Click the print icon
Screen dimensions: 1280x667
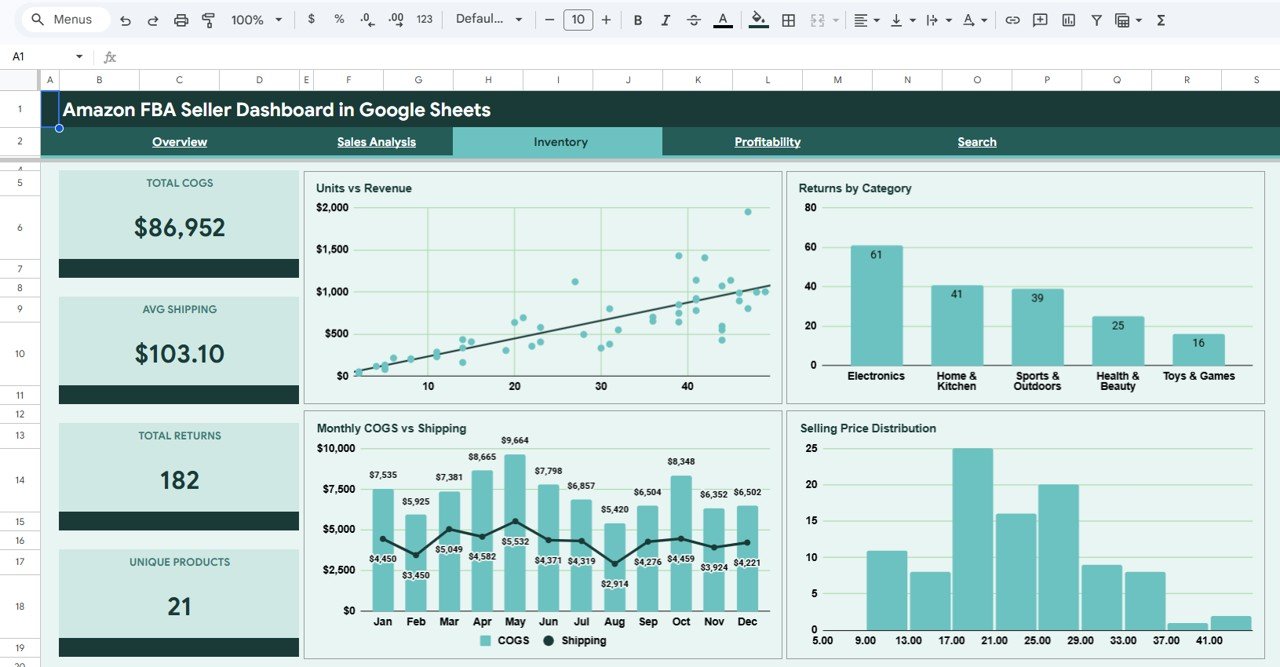coord(180,19)
